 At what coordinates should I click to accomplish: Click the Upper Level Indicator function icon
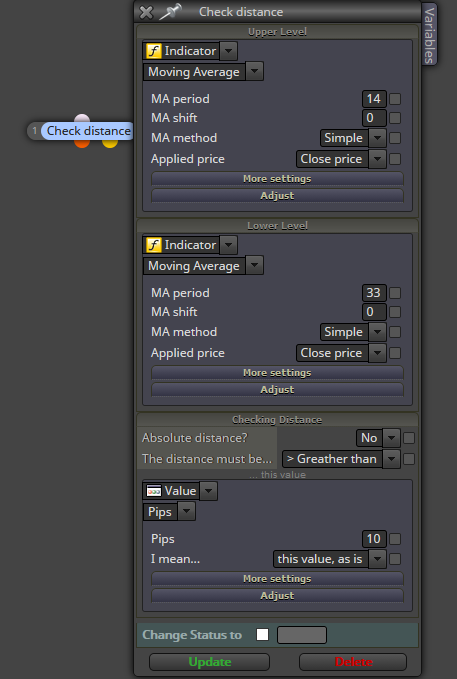153,51
